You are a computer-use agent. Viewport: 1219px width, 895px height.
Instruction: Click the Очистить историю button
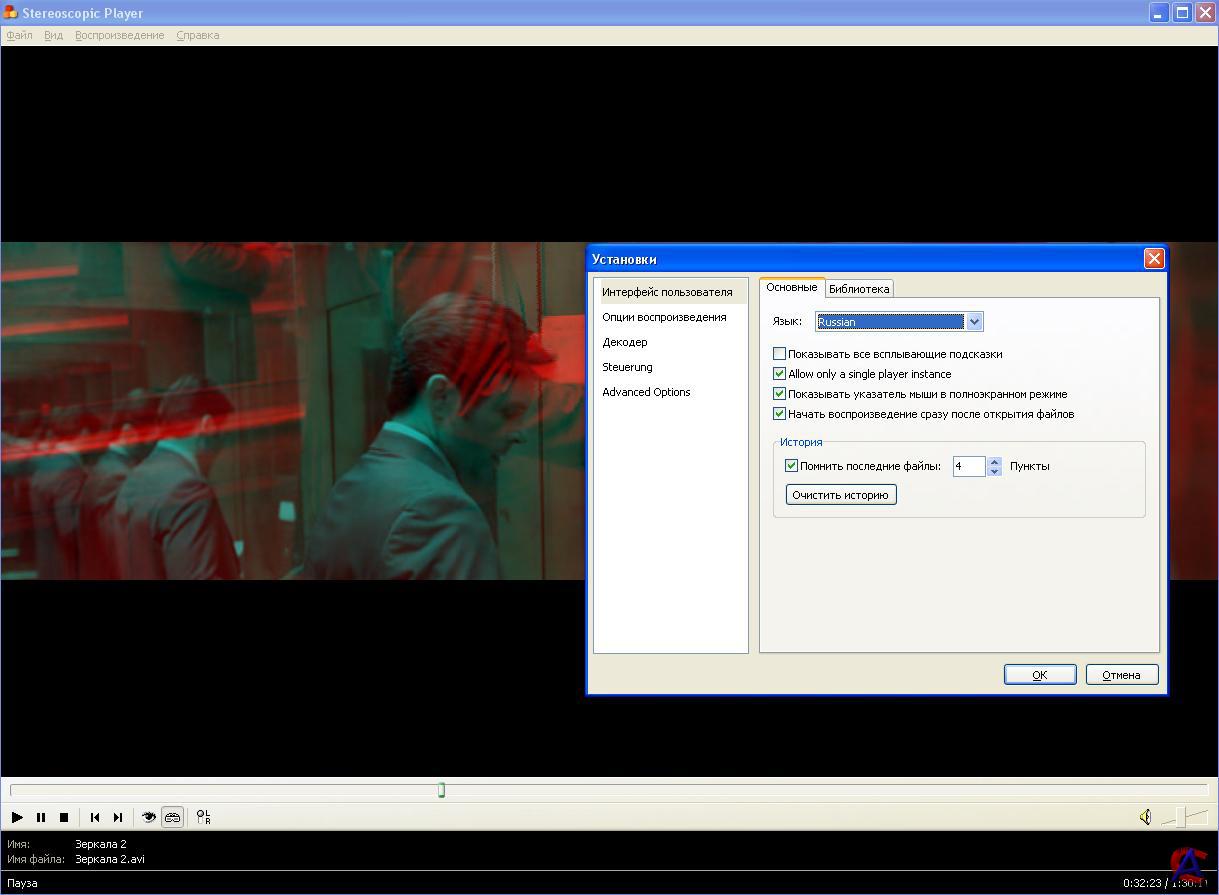[840, 495]
